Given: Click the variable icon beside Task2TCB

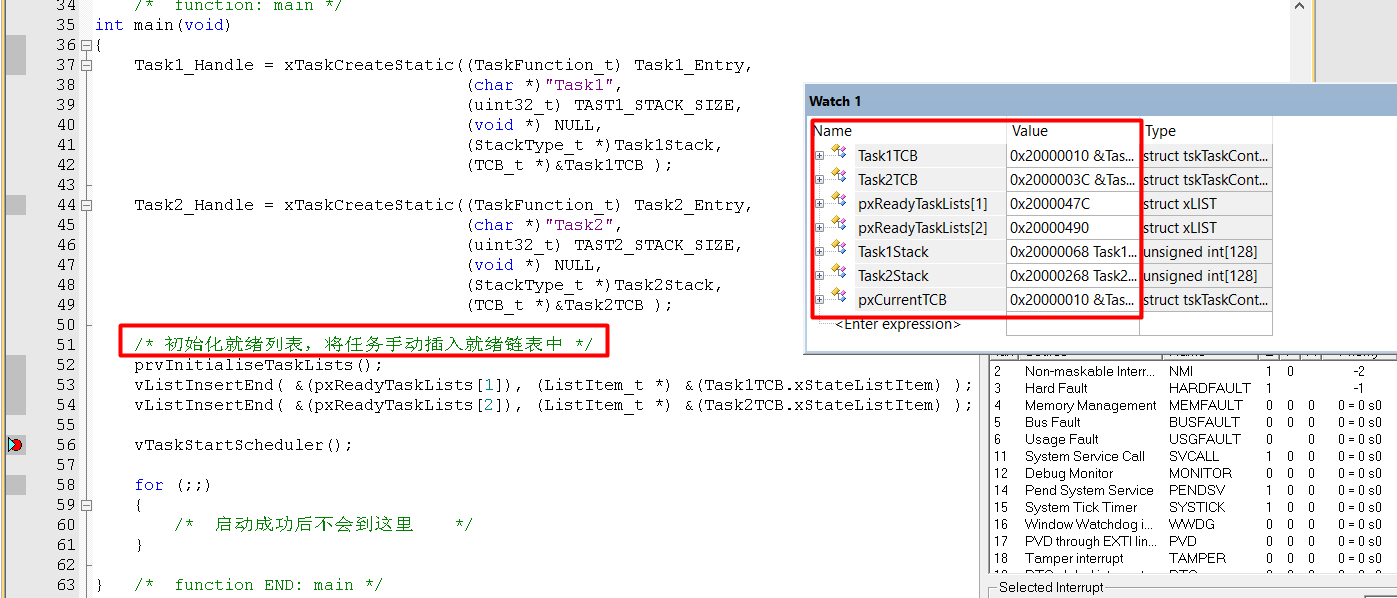Looking at the screenshot, I should coord(839,178).
